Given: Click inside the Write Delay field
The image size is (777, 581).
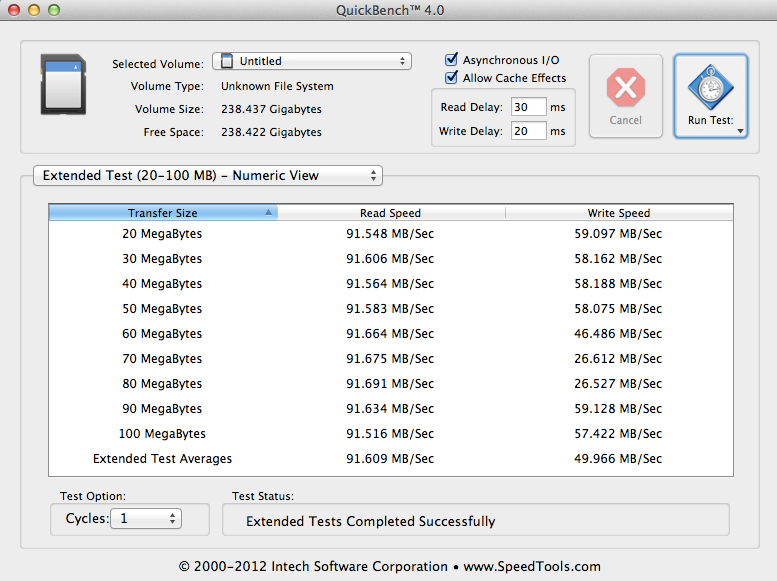Looking at the screenshot, I should coord(527,131).
